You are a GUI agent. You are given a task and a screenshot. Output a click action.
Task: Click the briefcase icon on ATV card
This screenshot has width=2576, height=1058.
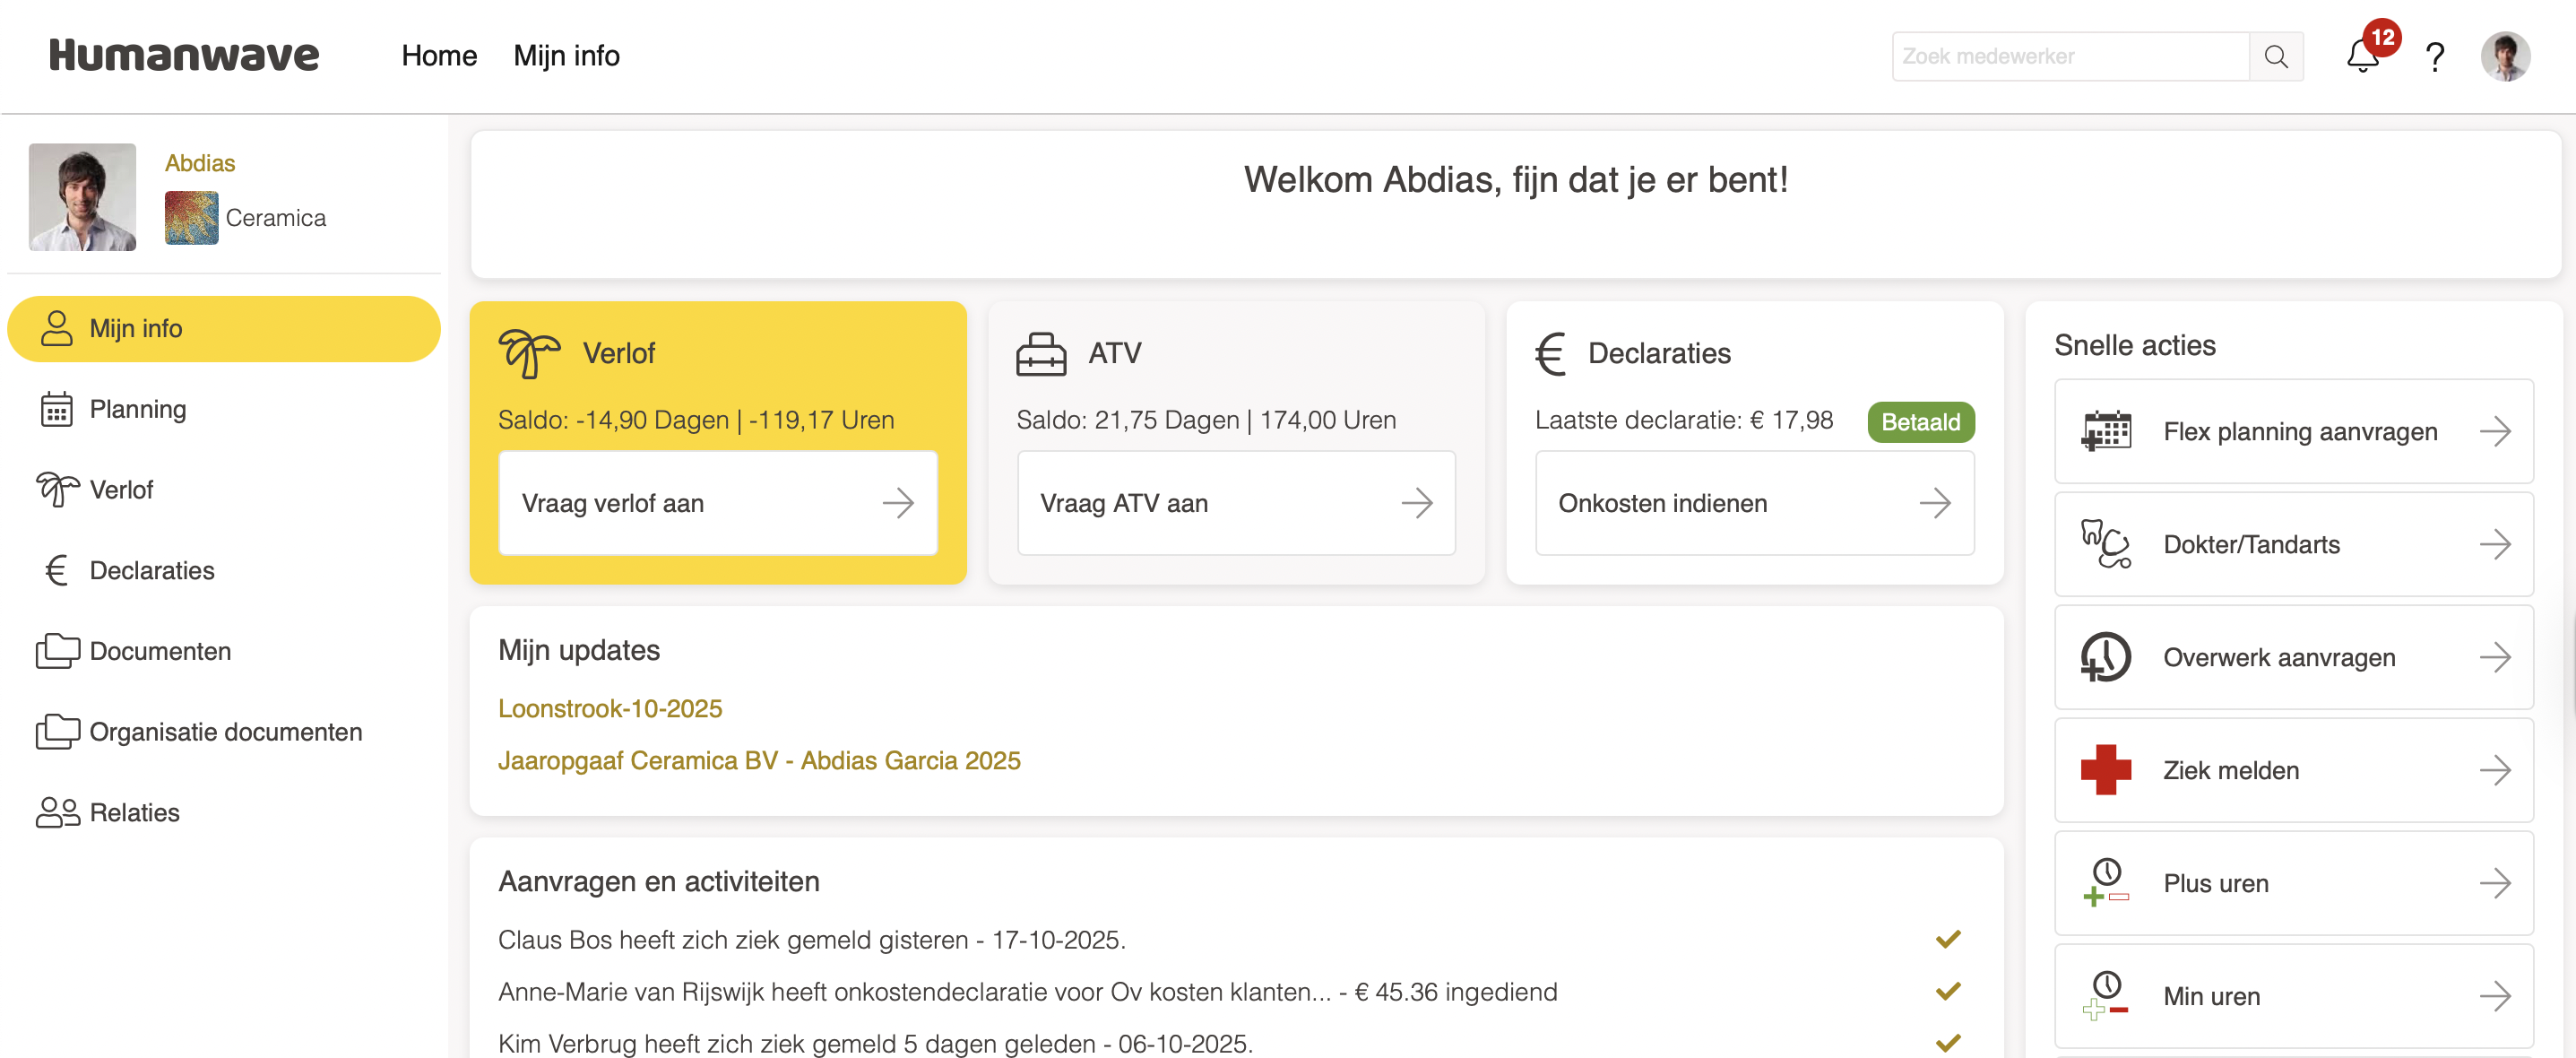1041,353
